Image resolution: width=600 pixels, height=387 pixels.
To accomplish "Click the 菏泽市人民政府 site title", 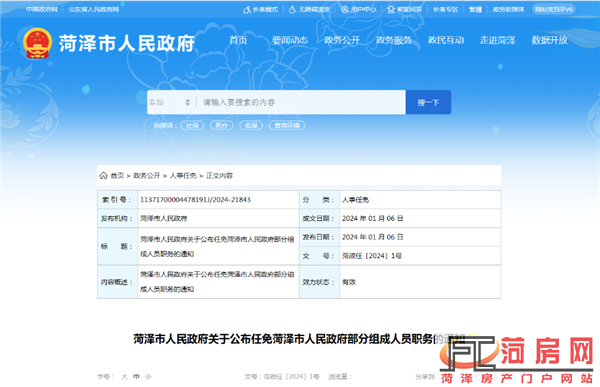I will [x=127, y=43].
